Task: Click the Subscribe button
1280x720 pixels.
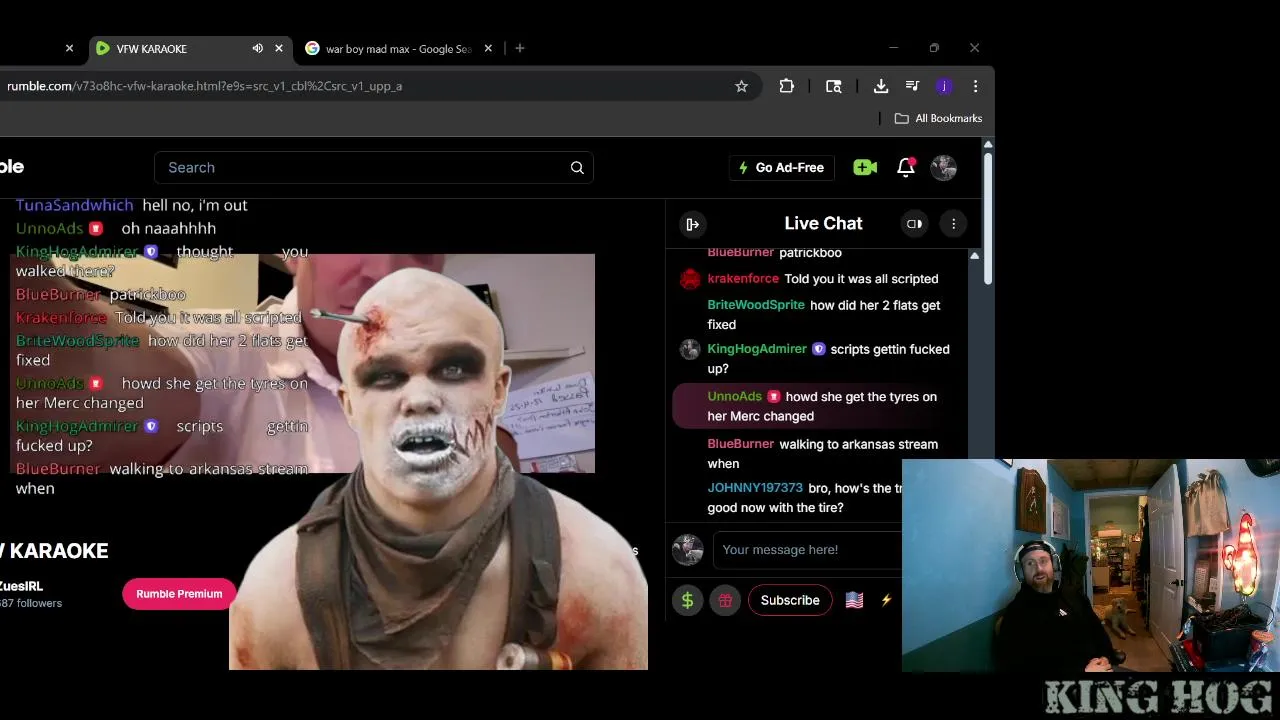Action: tap(790, 600)
